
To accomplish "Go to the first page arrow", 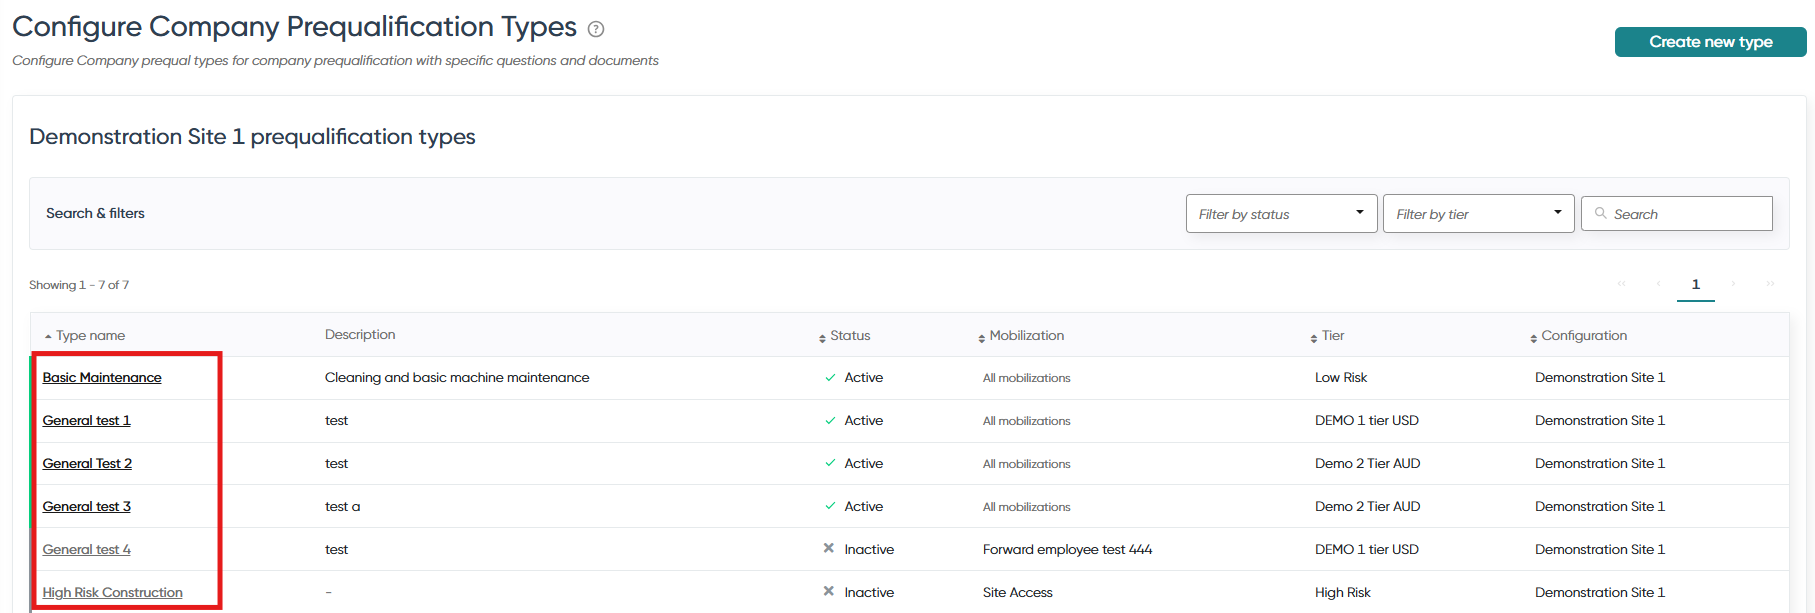I will point(1621,284).
